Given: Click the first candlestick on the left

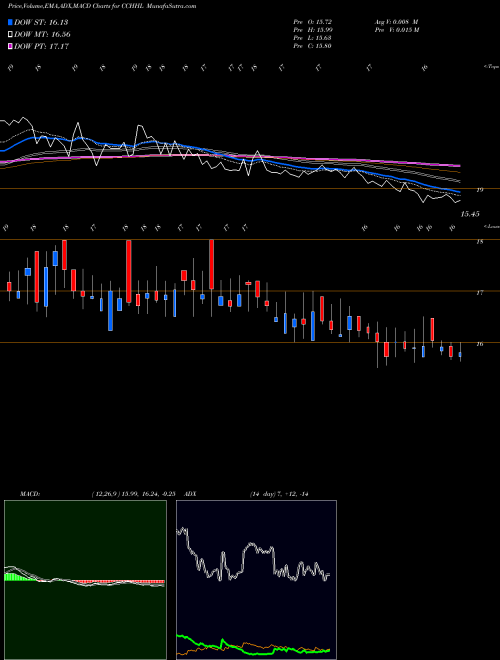Looking at the screenshot, I should coord(9,286).
